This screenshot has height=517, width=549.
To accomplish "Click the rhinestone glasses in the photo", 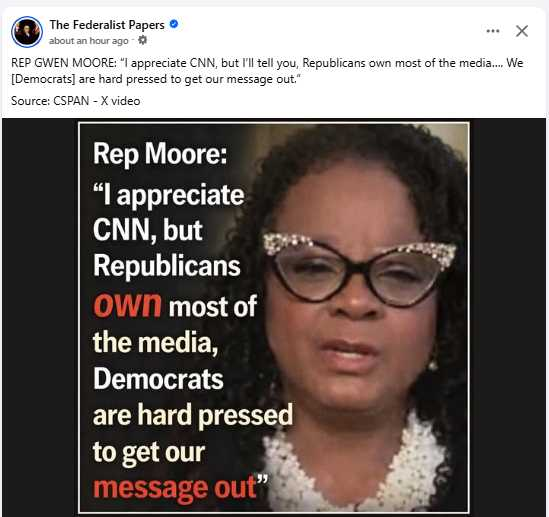I will [359, 272].
